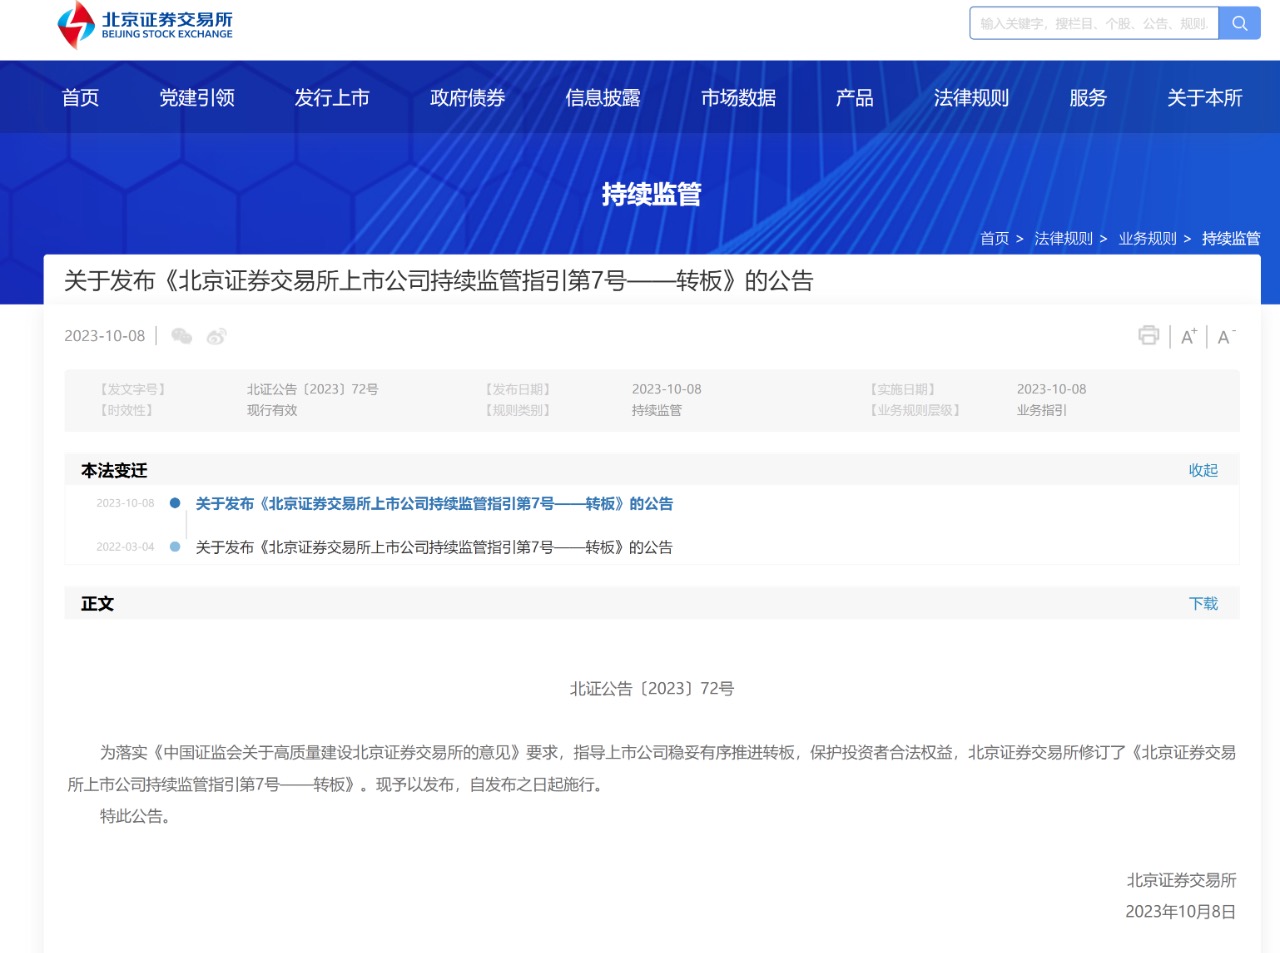Image resolution: width=1280 pixels, height=953 pixels.
Task: Open the 2022-03-04 version announcement link
Action: [434, 547]
